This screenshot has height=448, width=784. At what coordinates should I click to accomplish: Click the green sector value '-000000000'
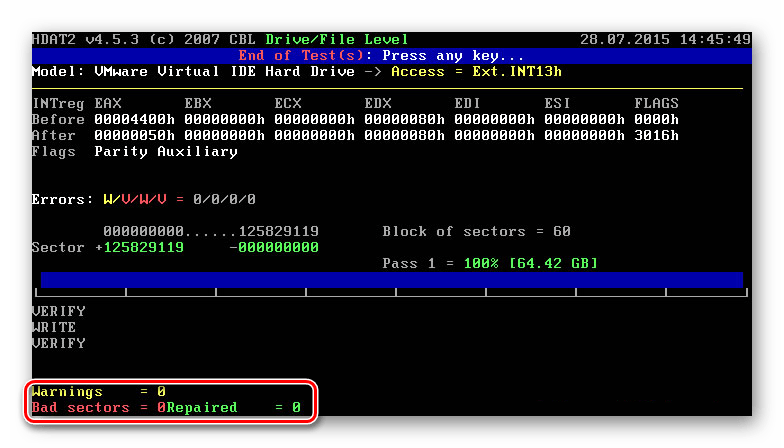click(x=274, y=248)
